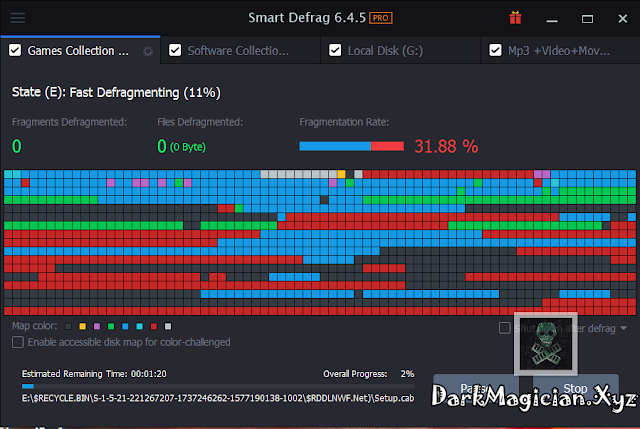The image size is (640, 429).
Task: Click the State (E): Fast Defragmenting text
Action: 116,93
